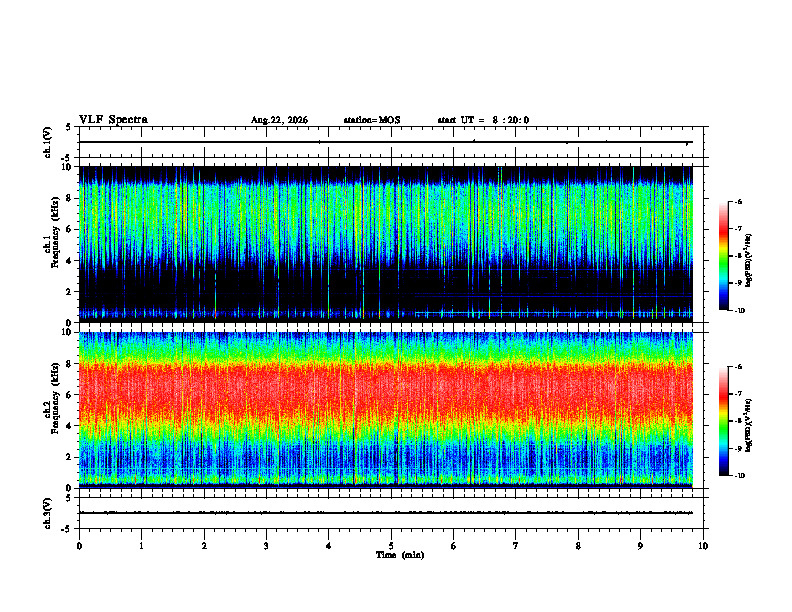Click the ch.1 spectrogram color scale bar
Screen dimensions: 792x612
tap(723, 256)
